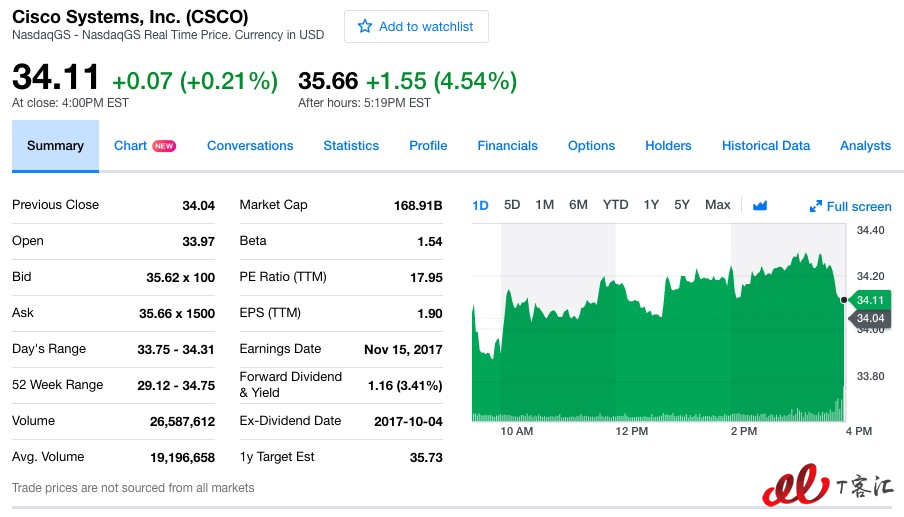Open the Financials tab
This screenshot has width=904, height=517.
click(507, 146)
